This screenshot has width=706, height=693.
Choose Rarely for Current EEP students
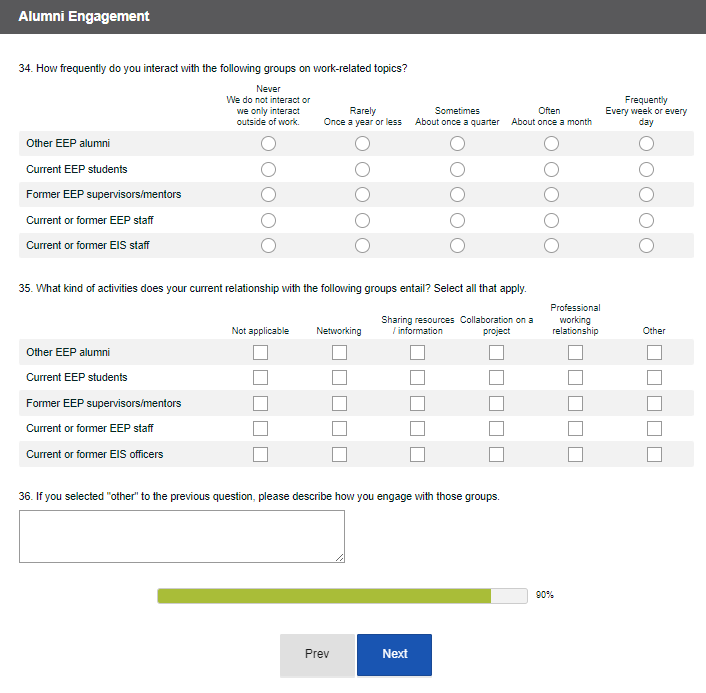(x=362, y=169)
